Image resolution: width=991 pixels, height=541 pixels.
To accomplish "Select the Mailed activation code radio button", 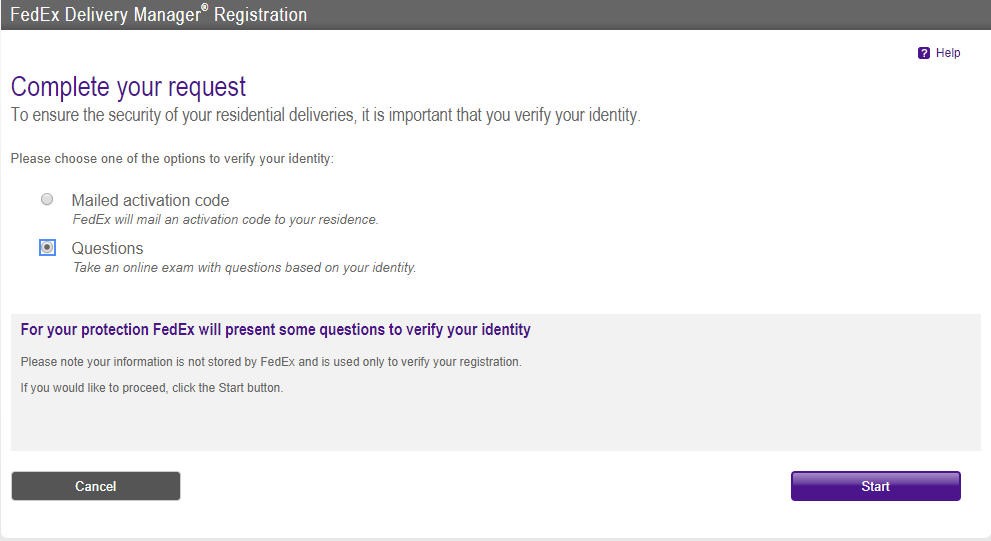I will [x=47, y=200].
